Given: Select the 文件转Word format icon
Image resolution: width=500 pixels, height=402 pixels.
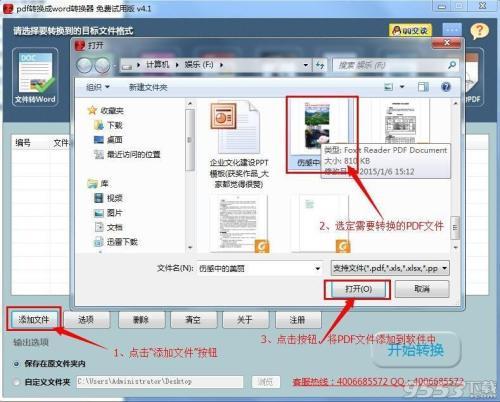Looking at the screenshot, I should click(x=35, y=77).
